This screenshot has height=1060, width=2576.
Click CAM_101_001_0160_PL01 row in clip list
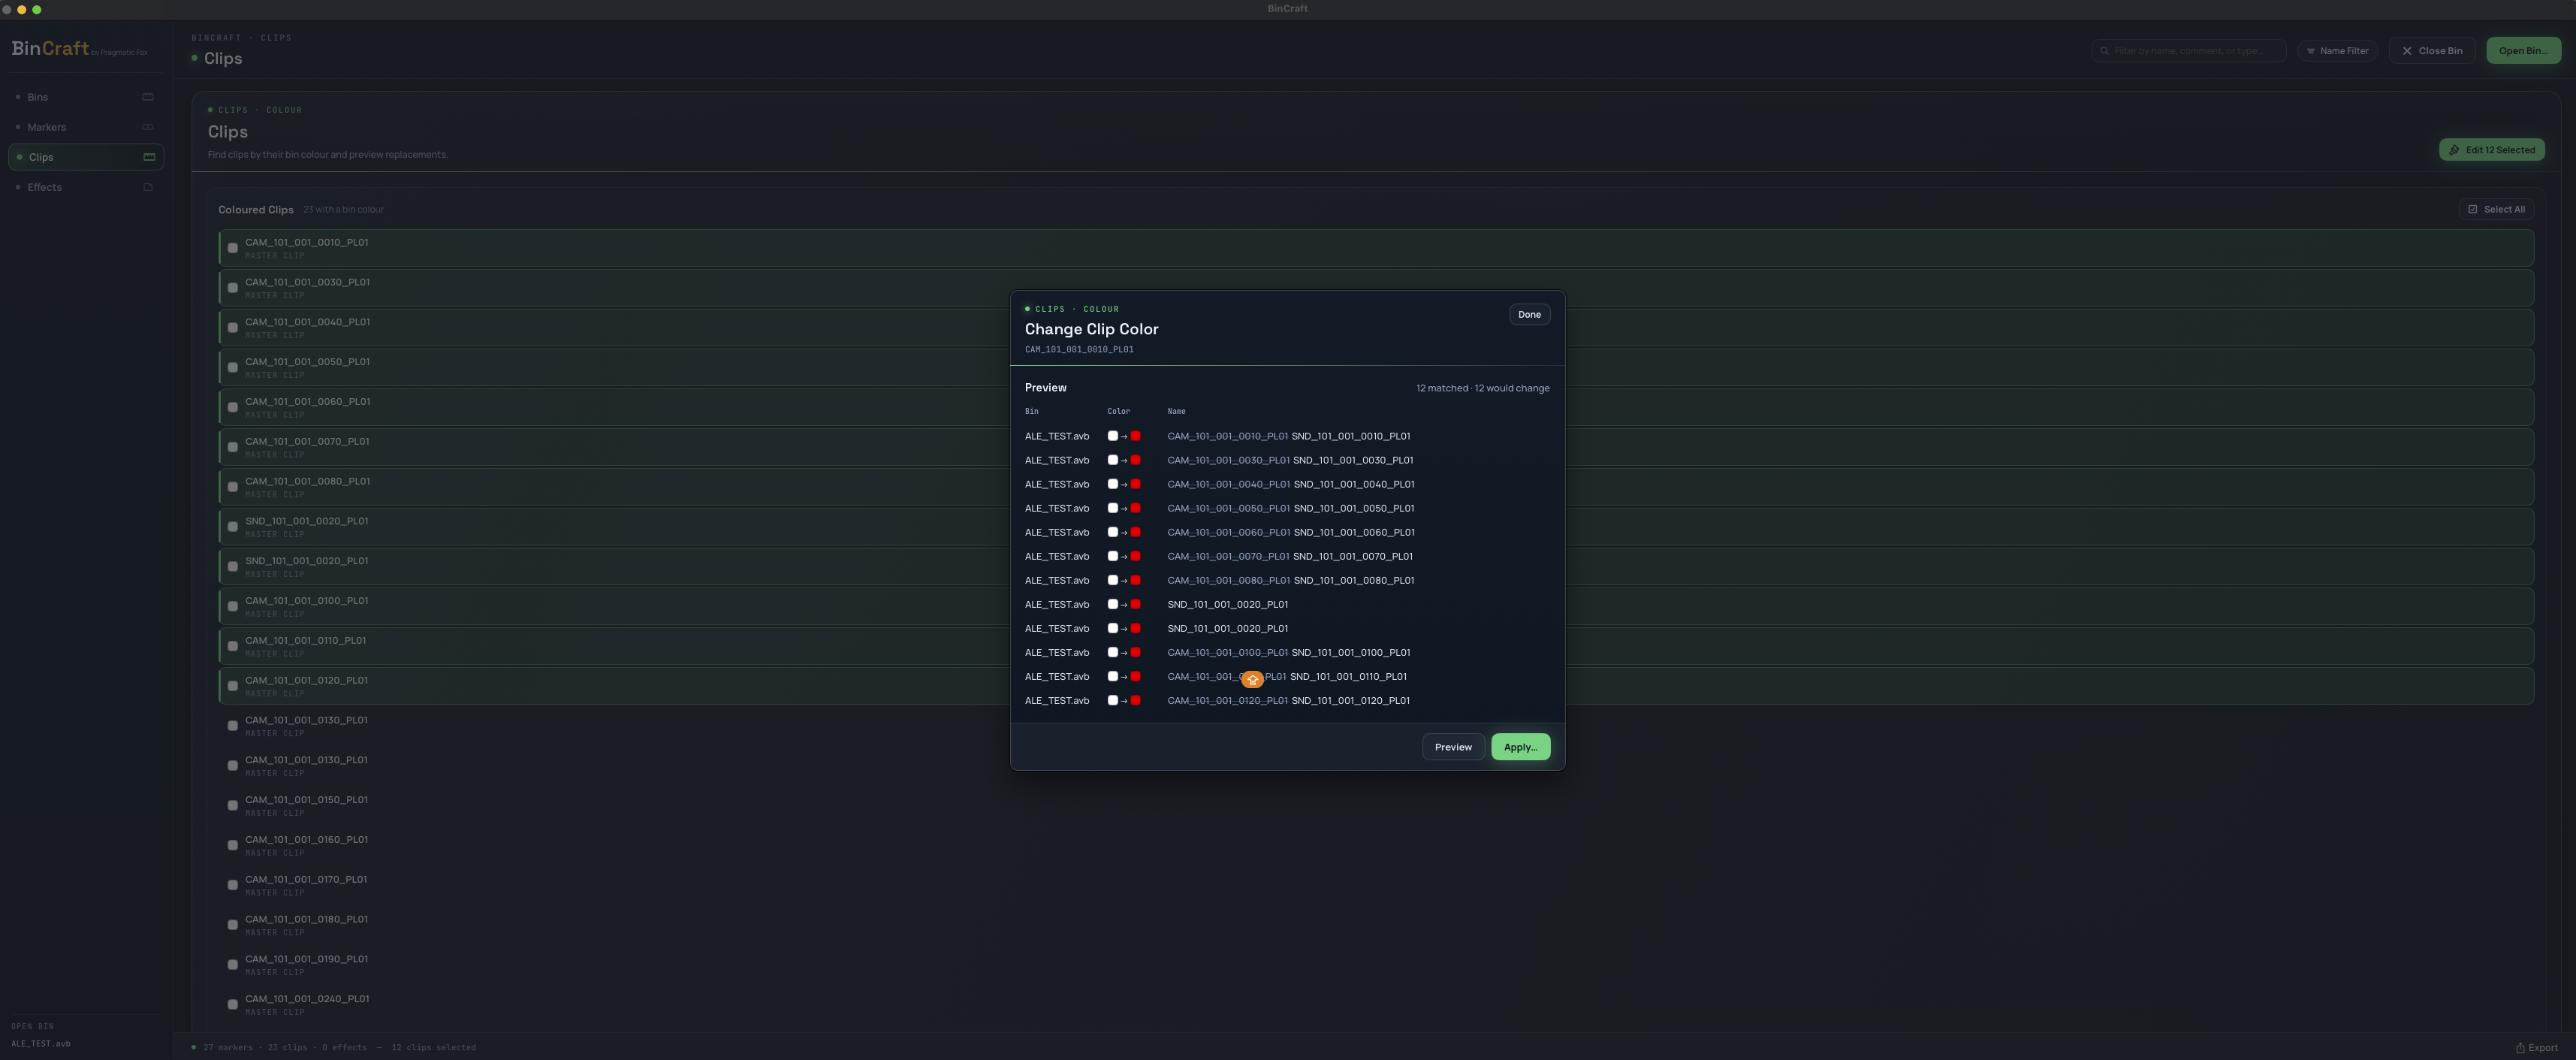[x=1376, y=845]
